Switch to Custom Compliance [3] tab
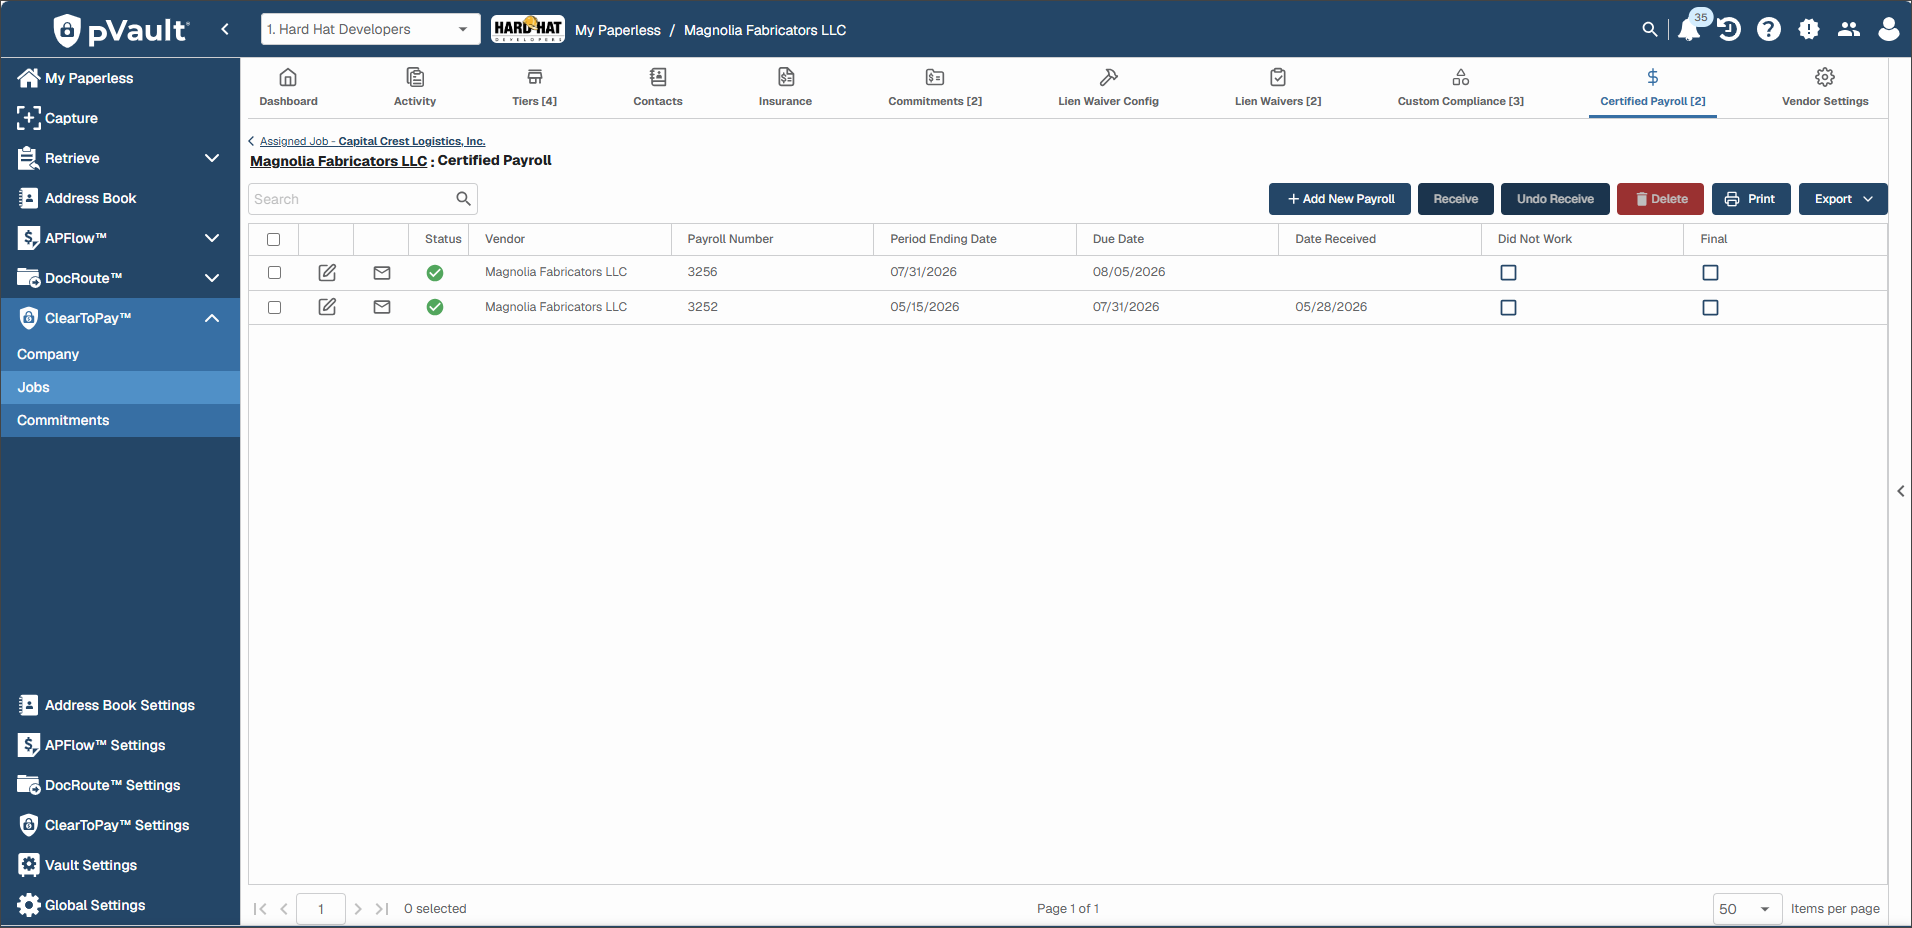 [1461, 87]
